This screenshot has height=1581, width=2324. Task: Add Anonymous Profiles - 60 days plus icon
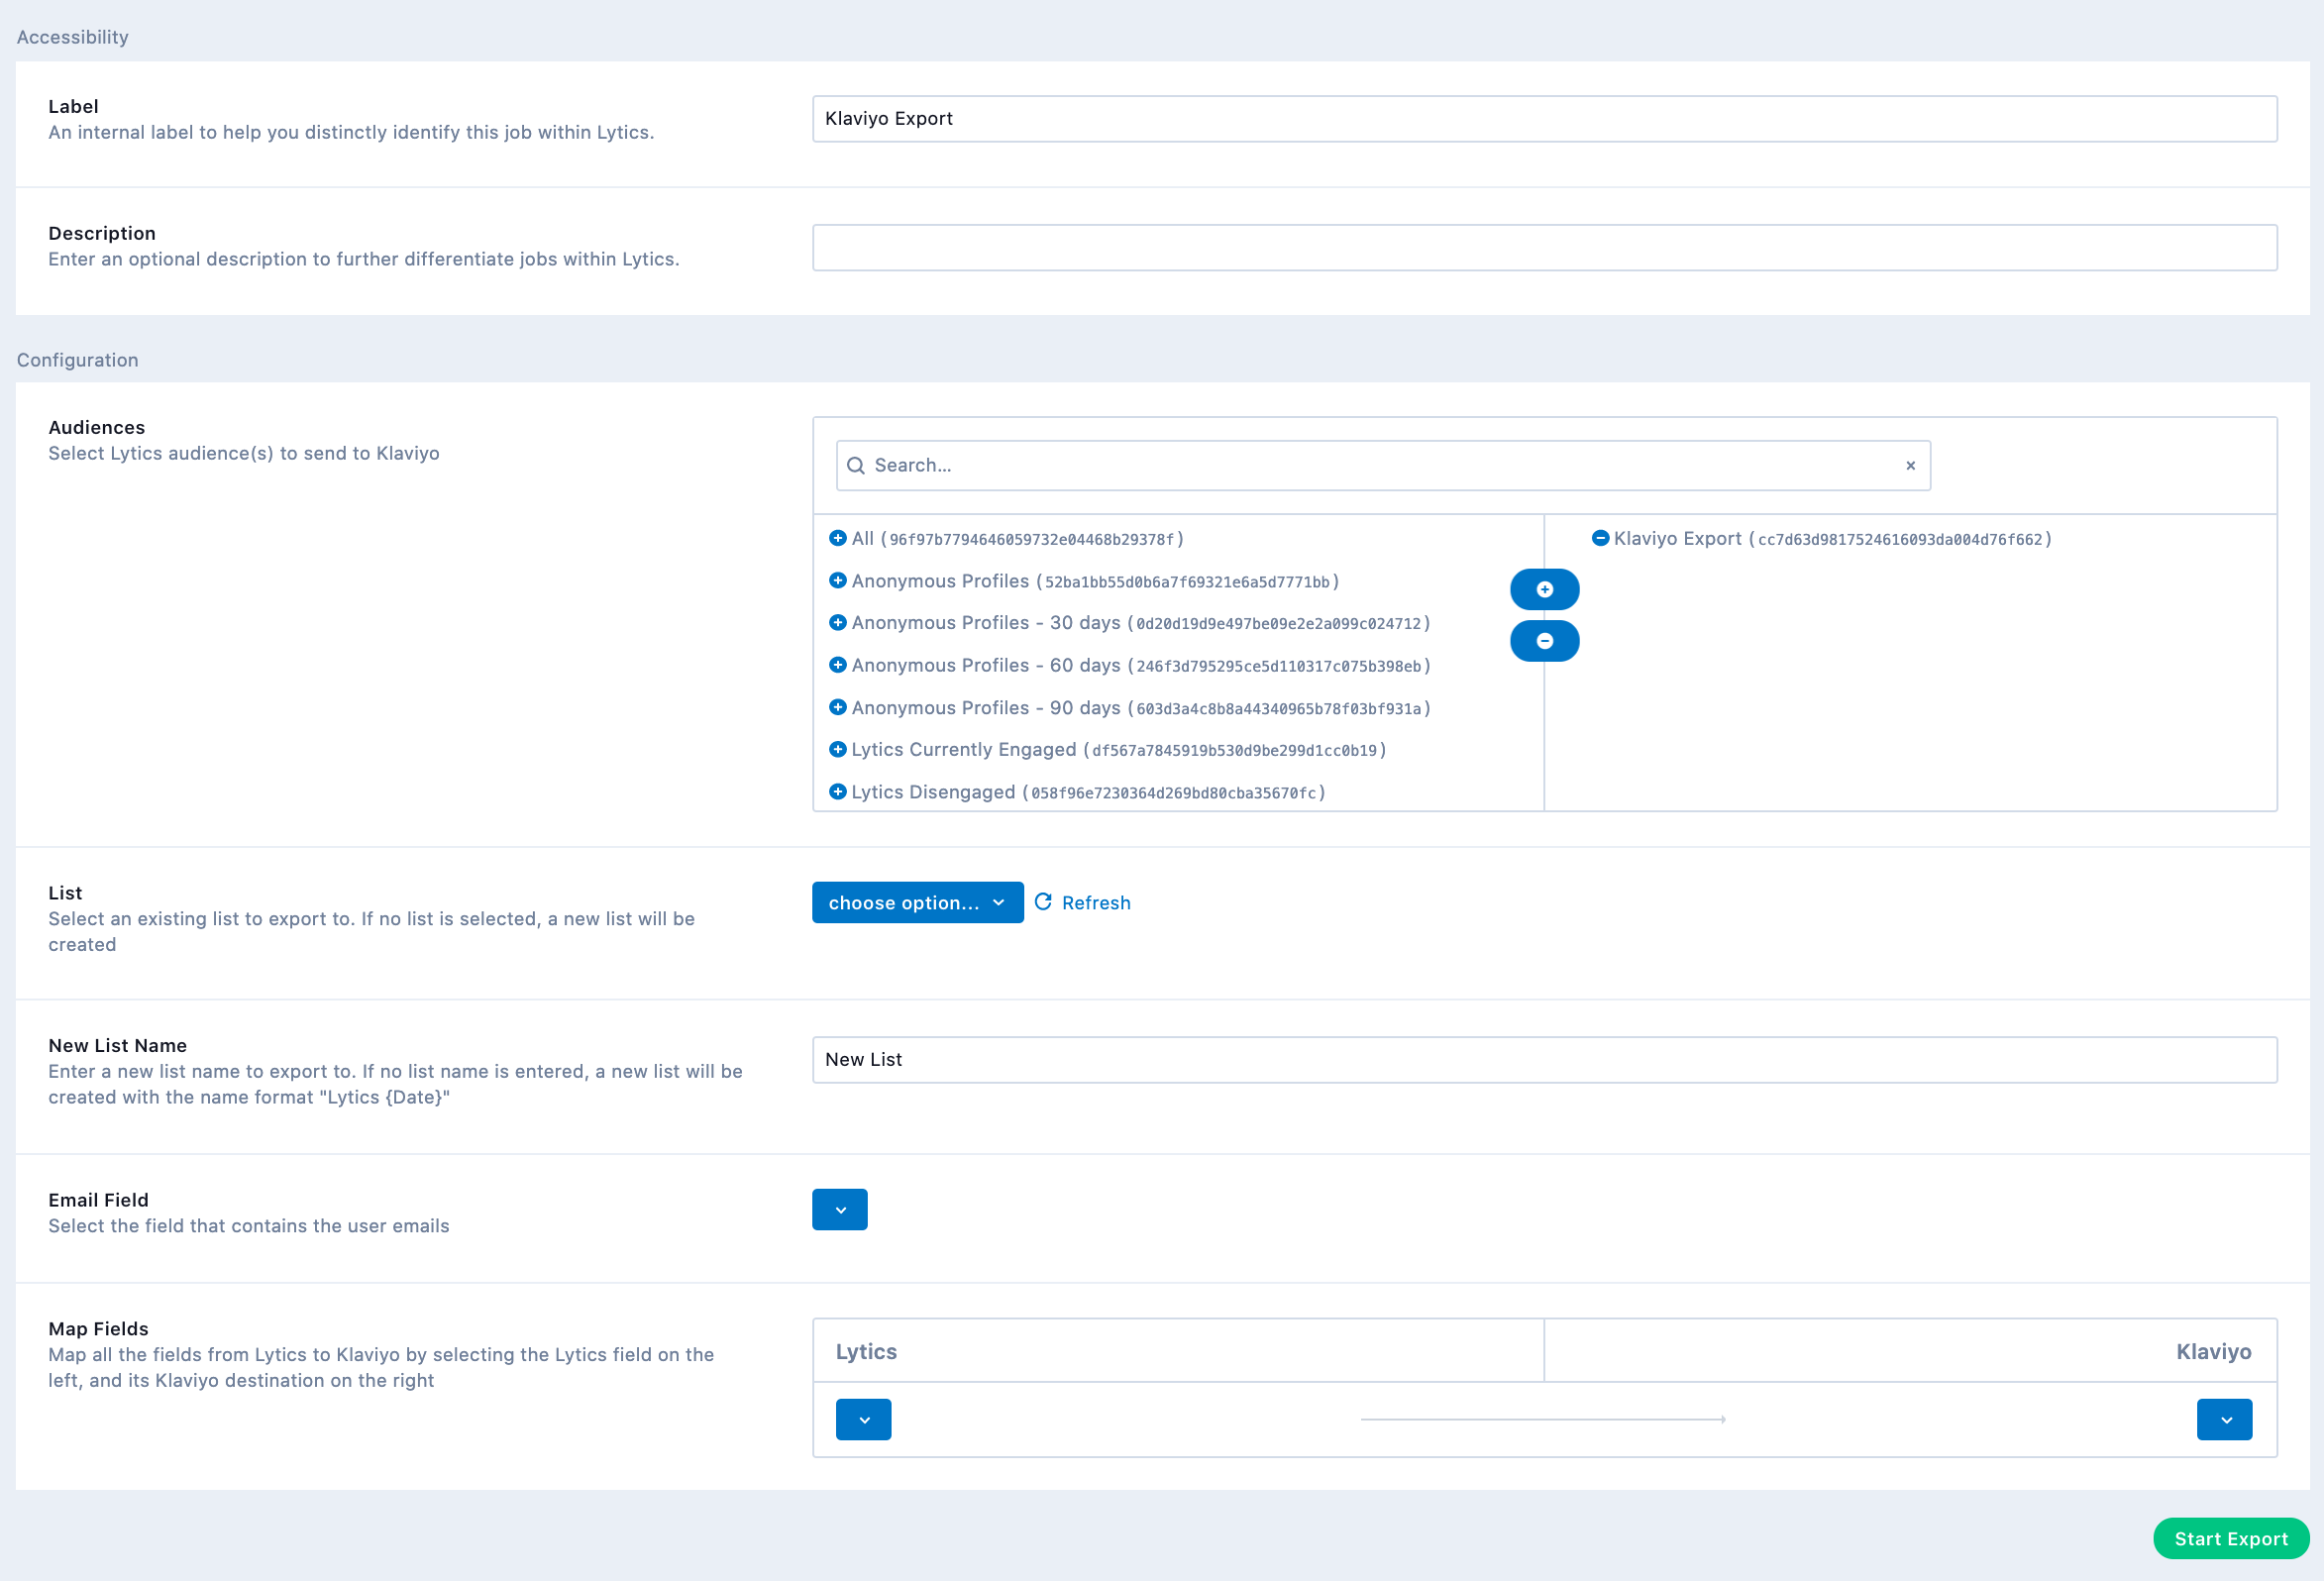(x=838, y=665)
